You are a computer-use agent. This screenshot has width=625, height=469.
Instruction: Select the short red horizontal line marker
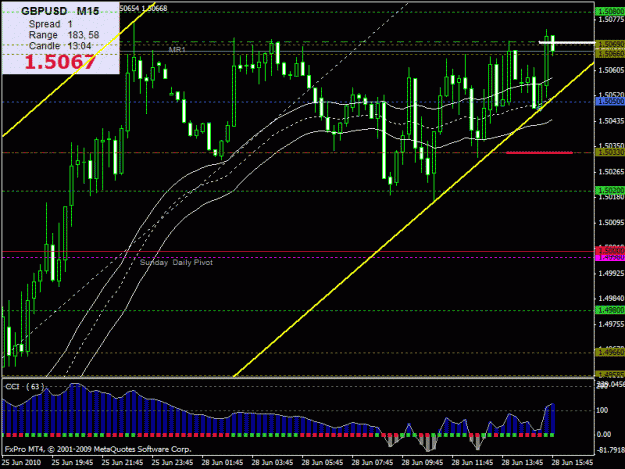pos(539,152)
